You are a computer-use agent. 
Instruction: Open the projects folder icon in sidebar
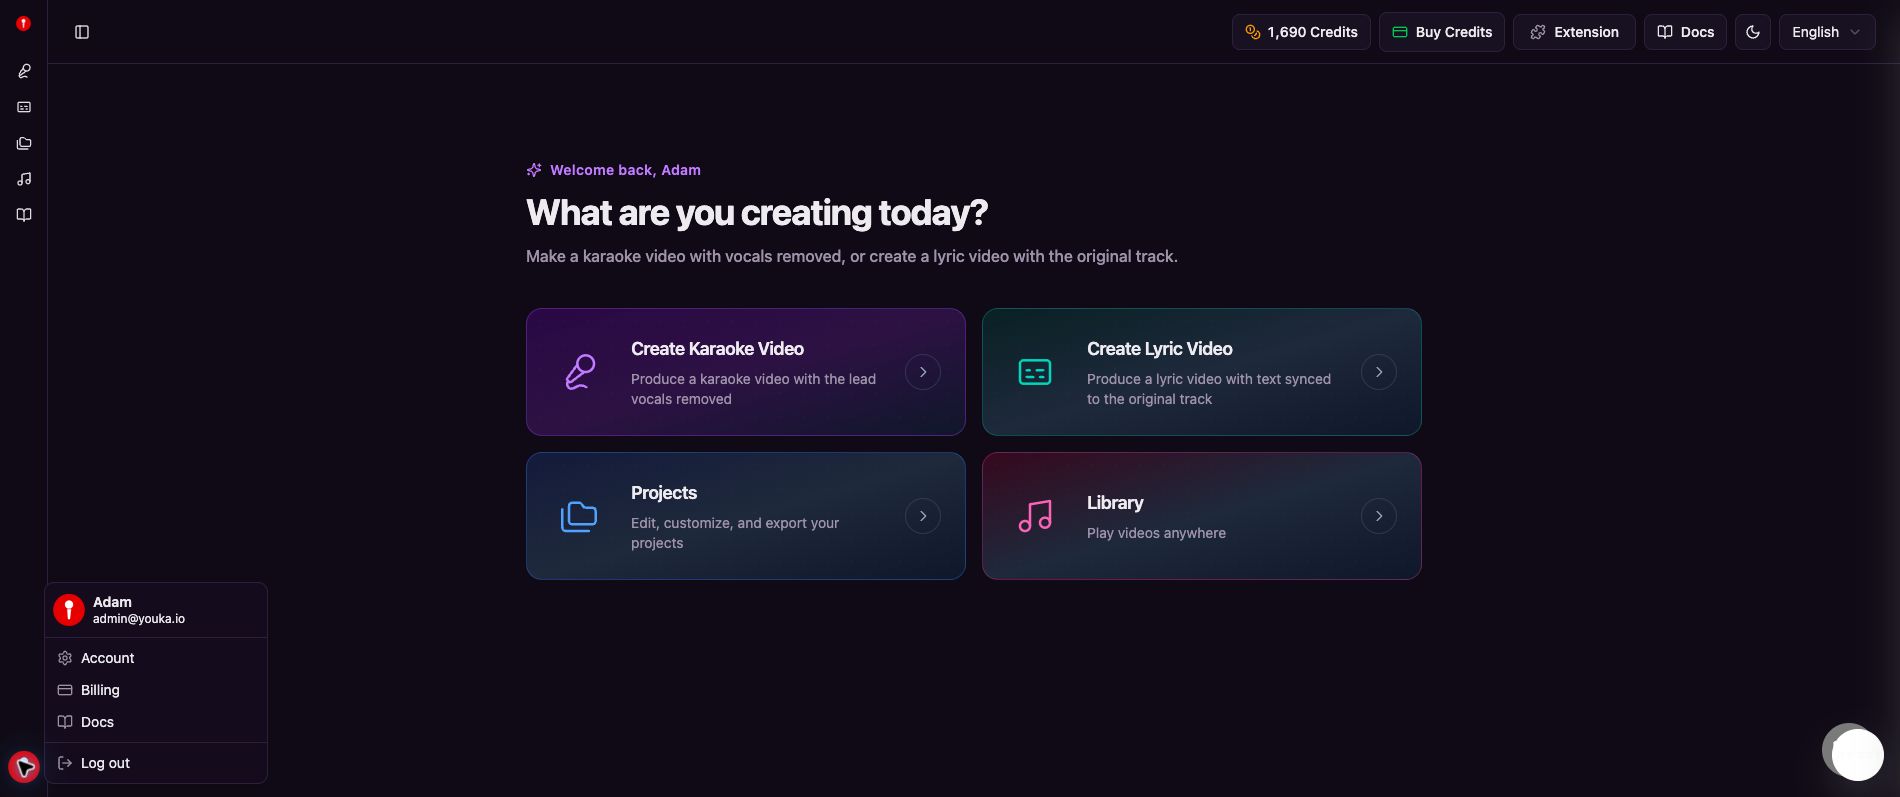[x=24, y=143]
